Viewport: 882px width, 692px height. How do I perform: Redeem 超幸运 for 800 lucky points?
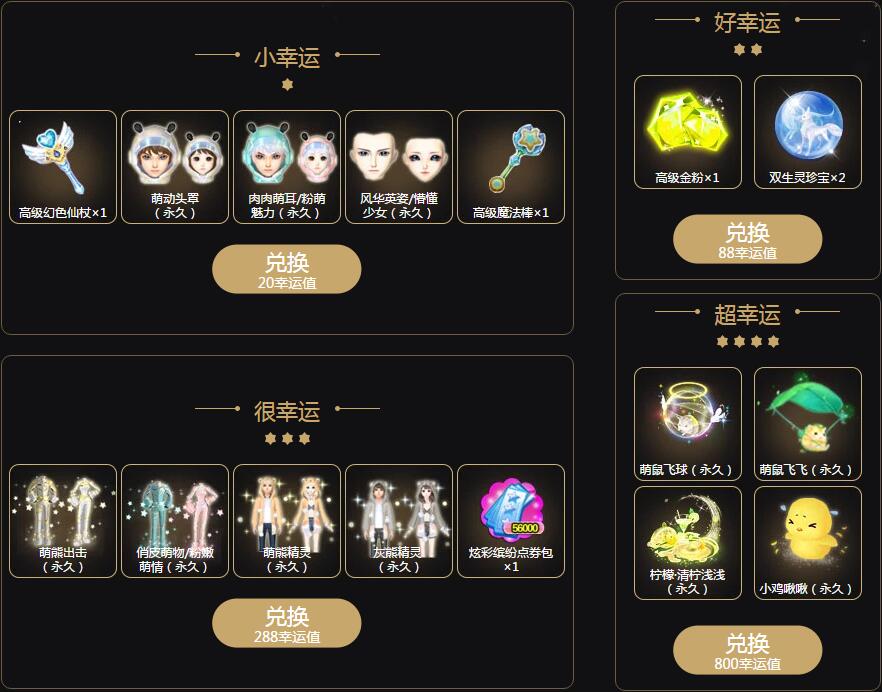point(748,650)
